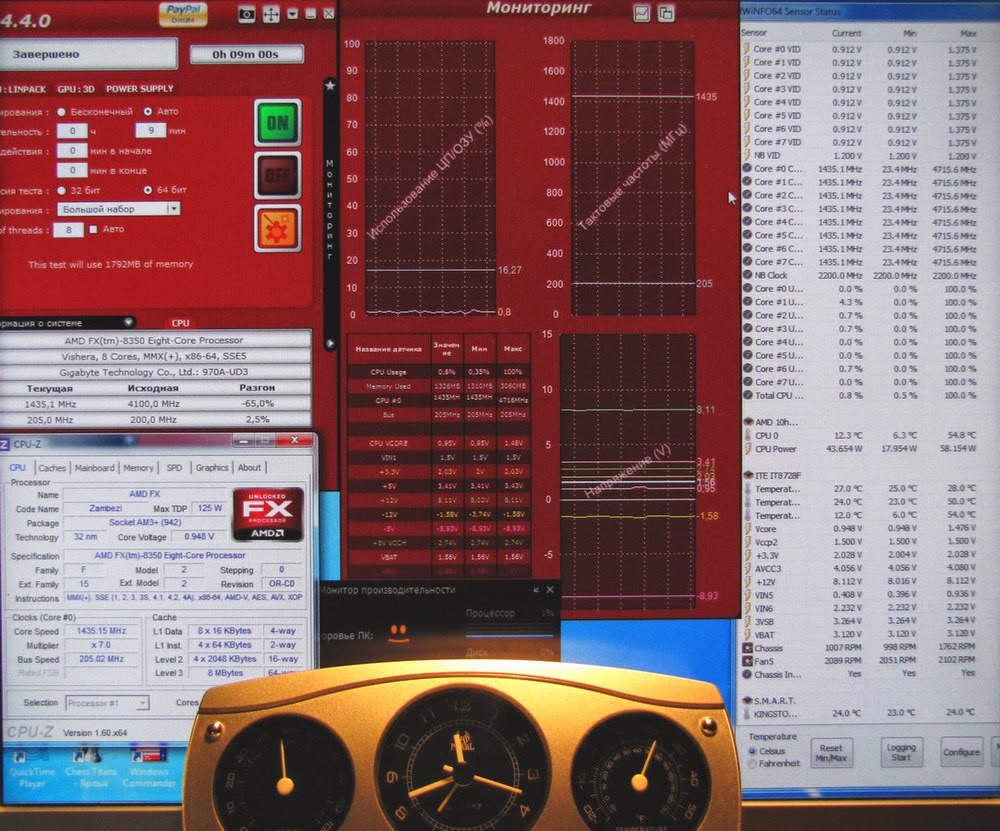The width and height of the screenshot is (1000, 831).
Task: Click the Logging Start button in HWiNFO
Action: pyautogui.click(x=901, y=753)
